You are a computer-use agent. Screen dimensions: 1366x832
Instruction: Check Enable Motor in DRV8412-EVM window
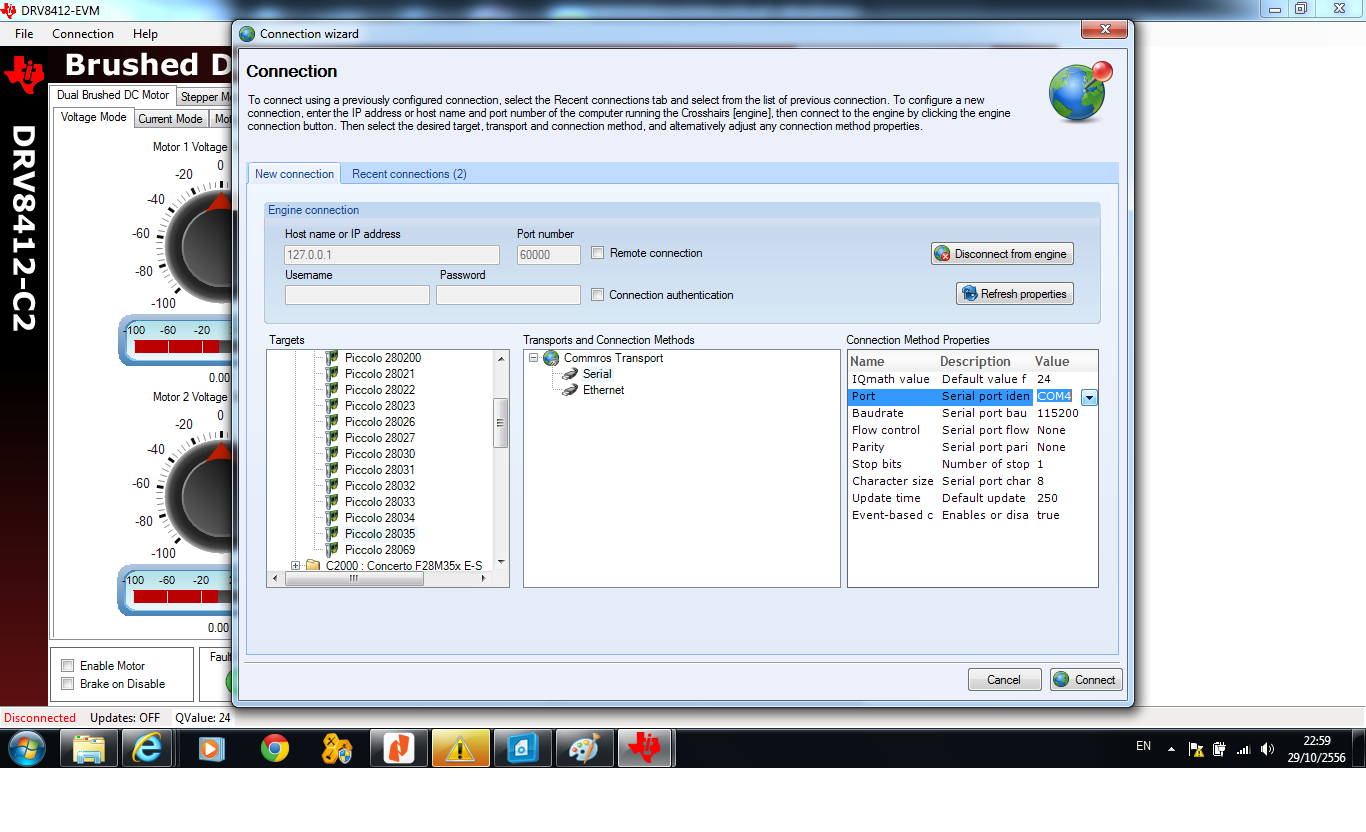(x=67, y=666)
